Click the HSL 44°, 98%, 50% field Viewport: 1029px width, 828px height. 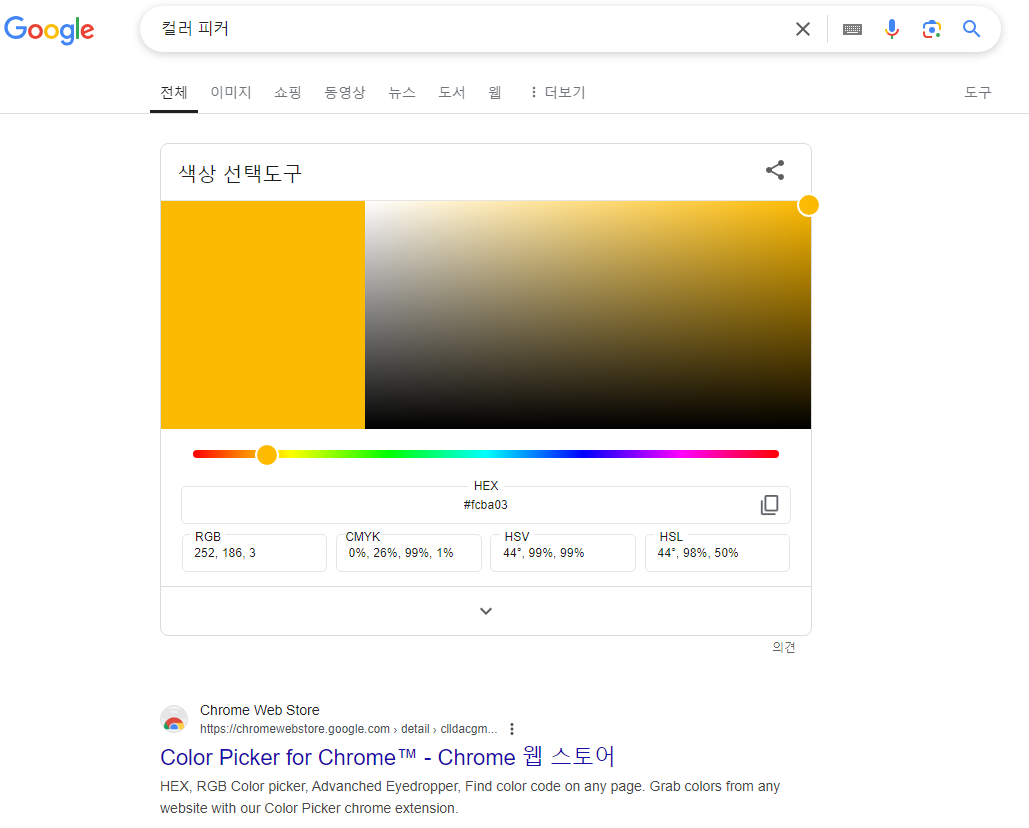(717, 552)
